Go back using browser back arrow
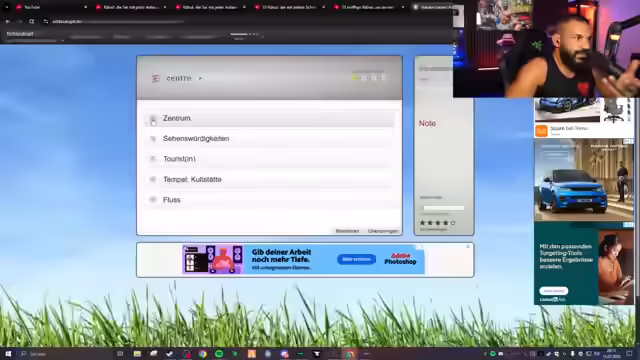The image size is (640, 360). [8, 21]
